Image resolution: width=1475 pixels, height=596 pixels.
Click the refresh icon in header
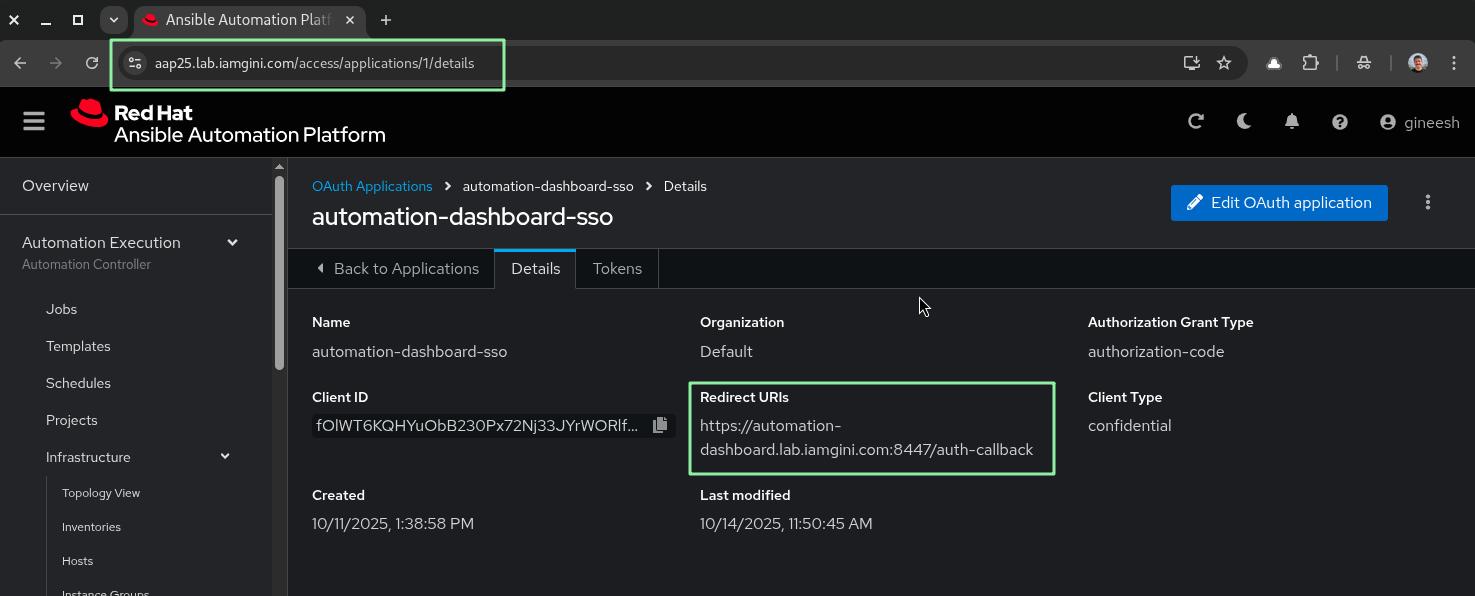1195,122
